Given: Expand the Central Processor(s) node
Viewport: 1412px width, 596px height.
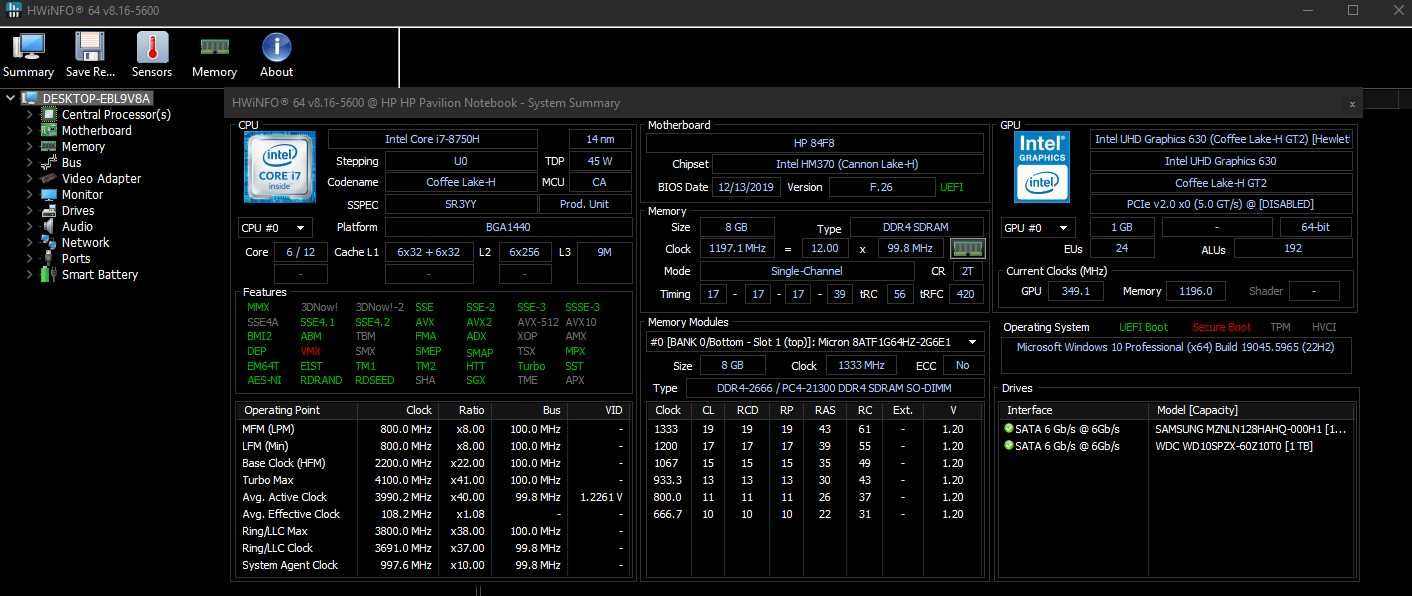Looking at the screenshot, I should point(30,114).
